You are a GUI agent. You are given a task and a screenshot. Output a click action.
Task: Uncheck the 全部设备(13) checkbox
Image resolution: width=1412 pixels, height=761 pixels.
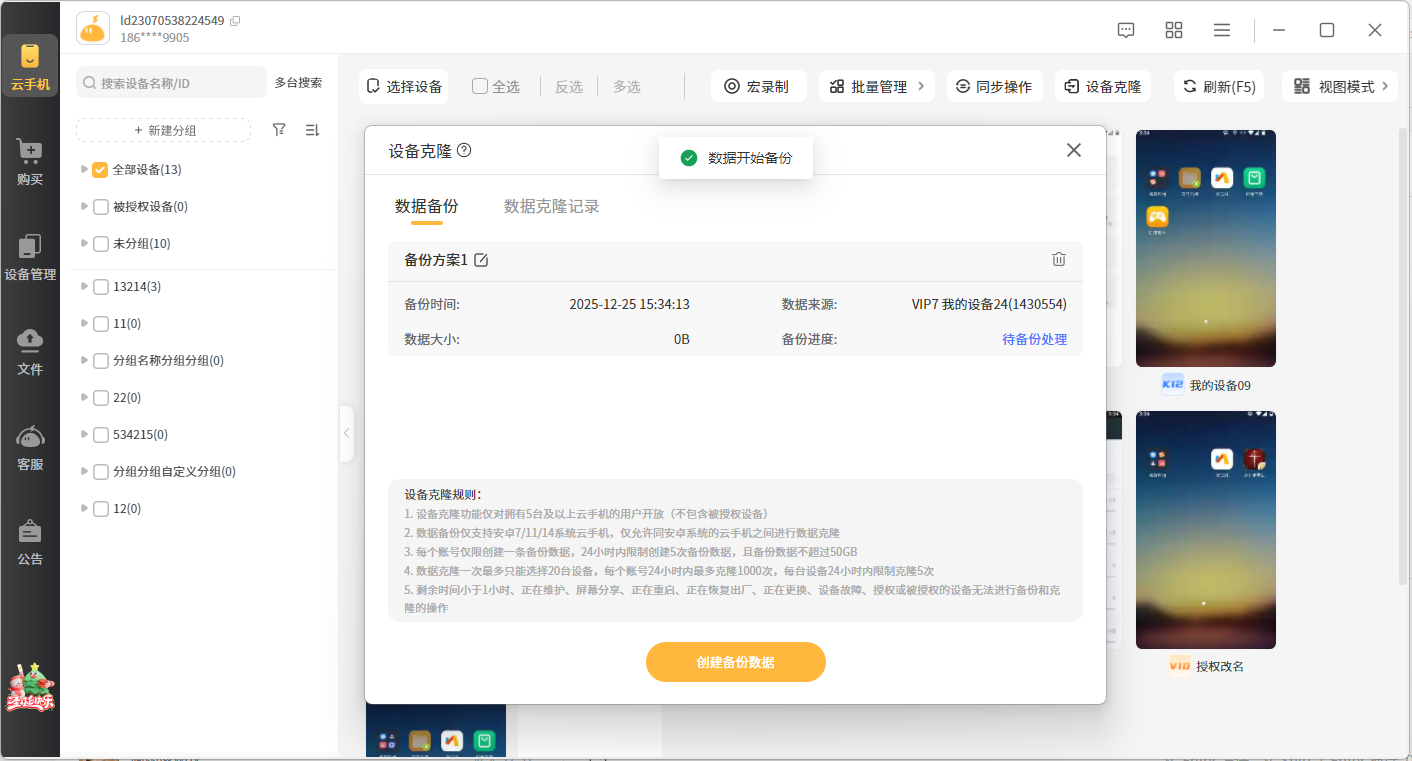click(x=100, y=170)
